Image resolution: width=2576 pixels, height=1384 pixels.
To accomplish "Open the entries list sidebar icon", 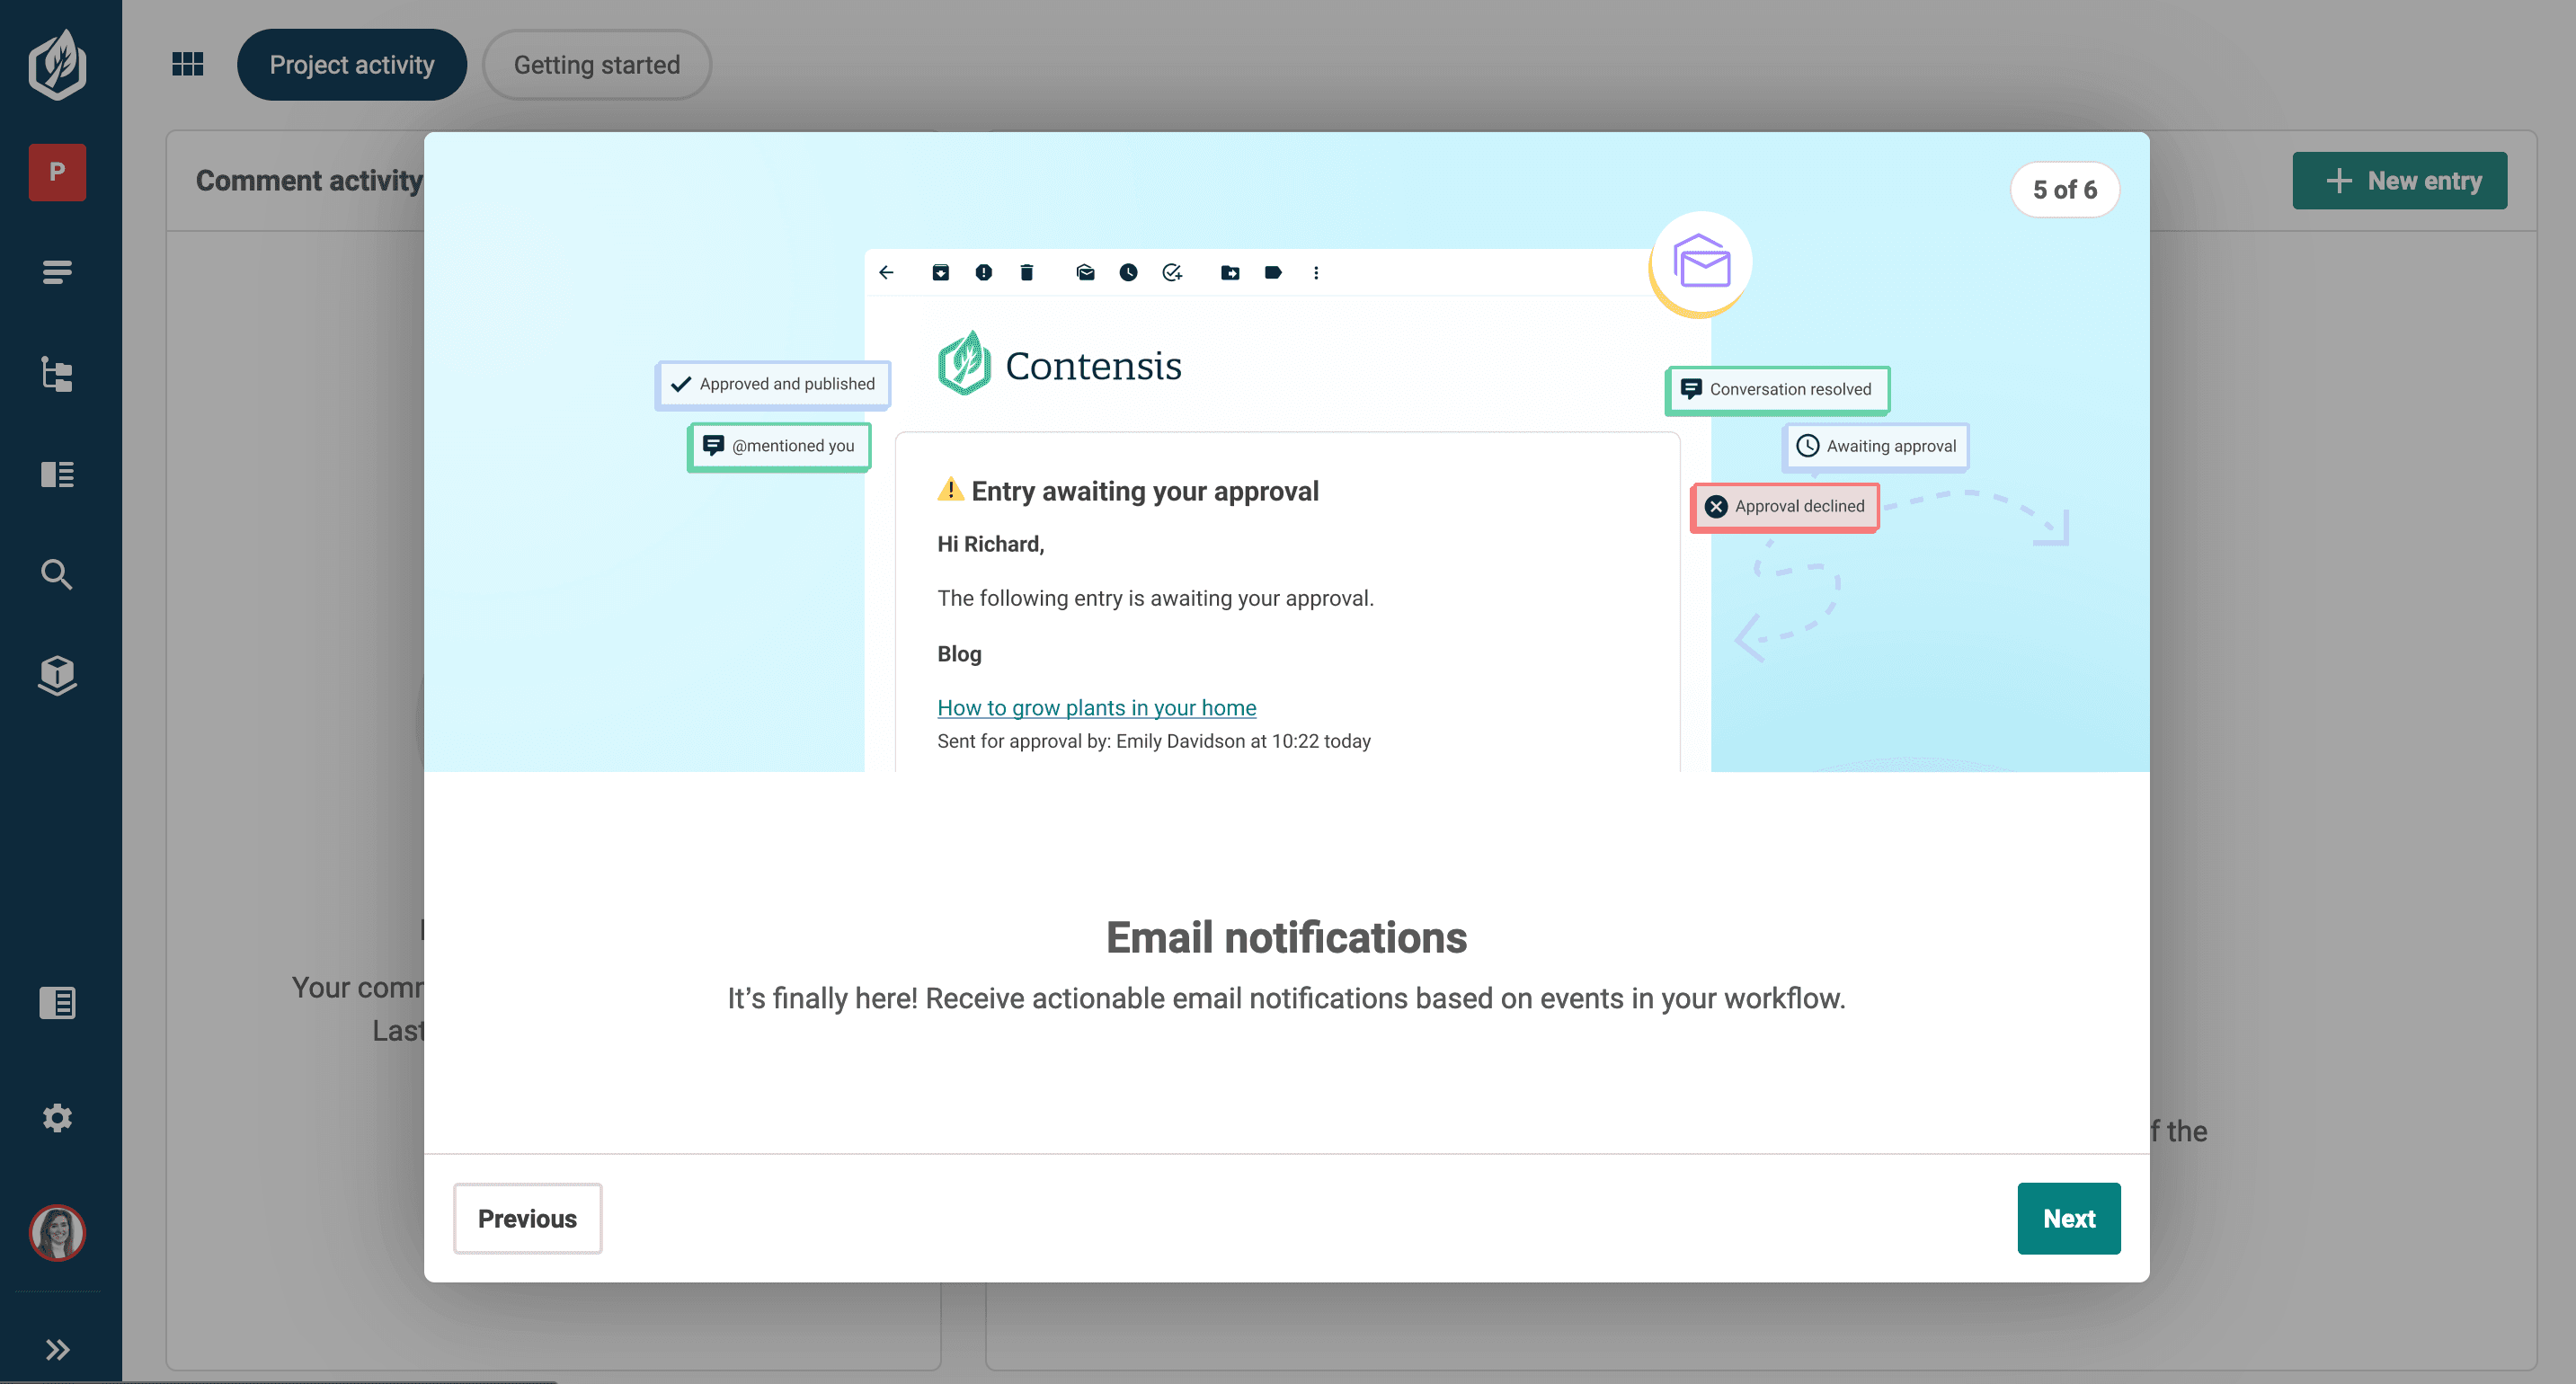I will (57, 272).
